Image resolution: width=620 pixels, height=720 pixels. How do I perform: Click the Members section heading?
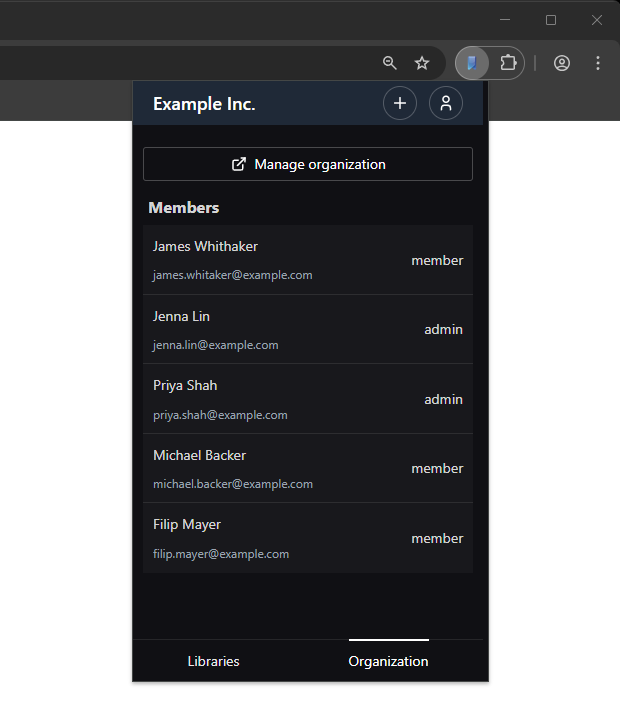click(x=184, y=208)
